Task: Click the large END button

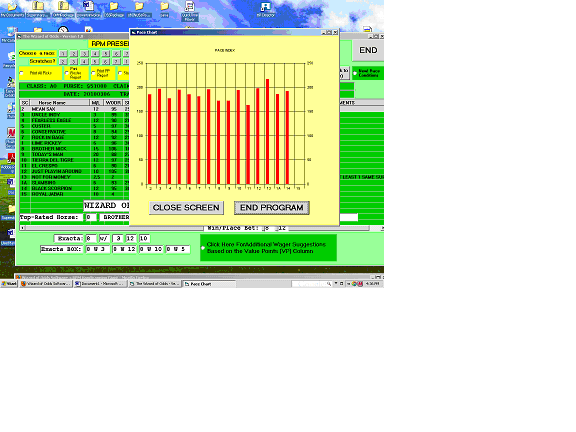Action: [368, 50]
